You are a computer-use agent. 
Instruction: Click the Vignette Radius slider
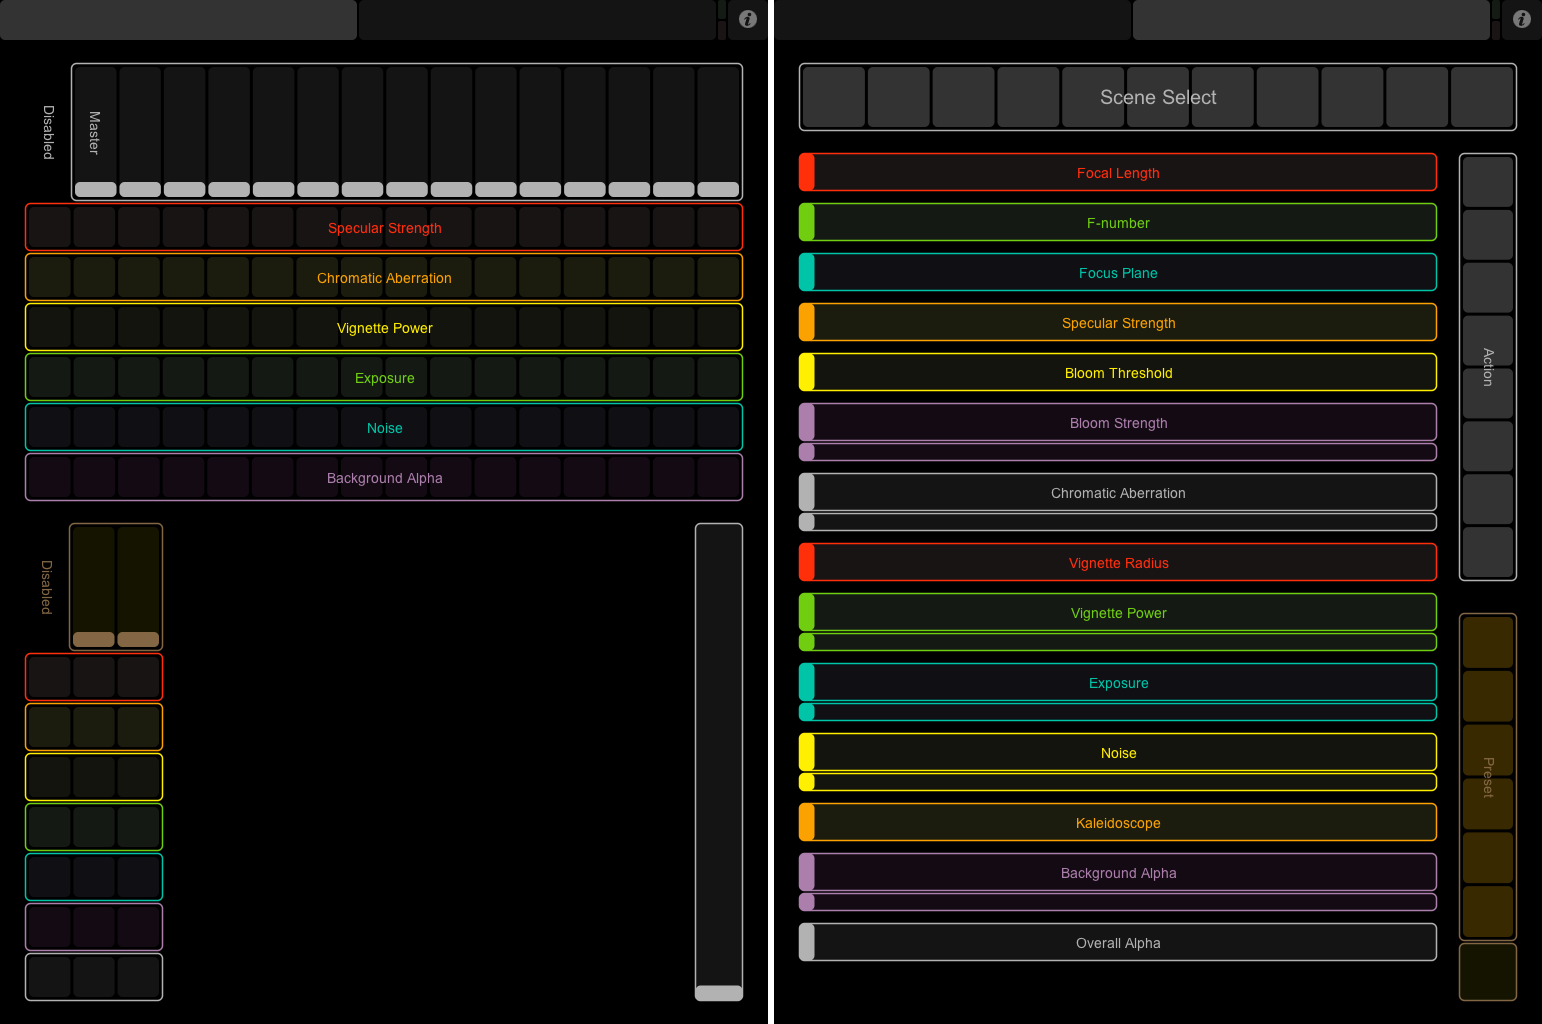1118,563
